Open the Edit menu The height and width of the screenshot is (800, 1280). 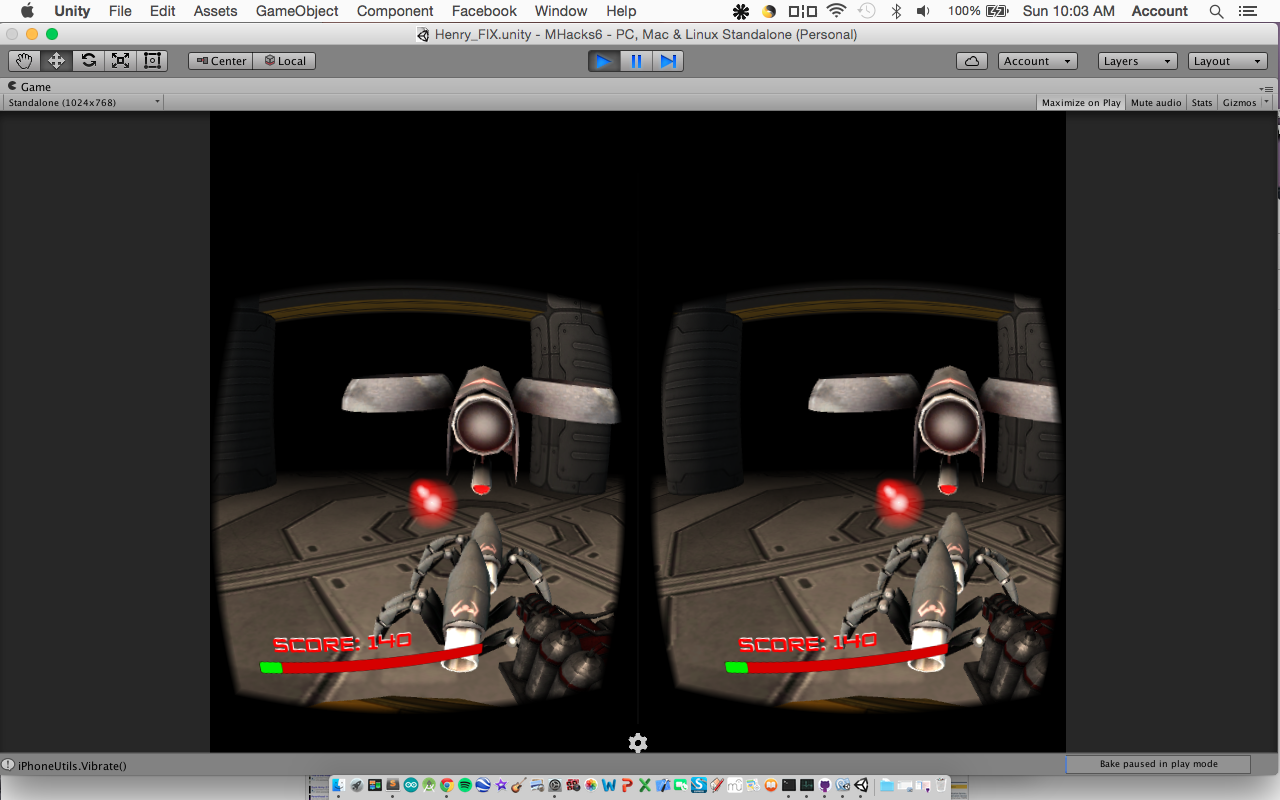(x=163, y=11)
